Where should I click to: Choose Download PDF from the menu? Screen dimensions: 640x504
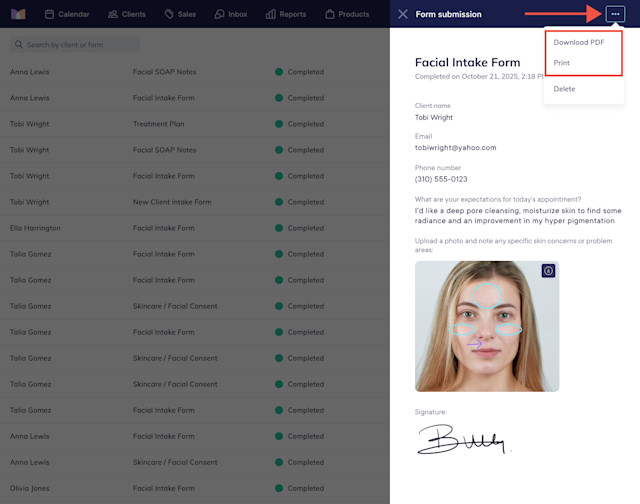coord(579,42)
